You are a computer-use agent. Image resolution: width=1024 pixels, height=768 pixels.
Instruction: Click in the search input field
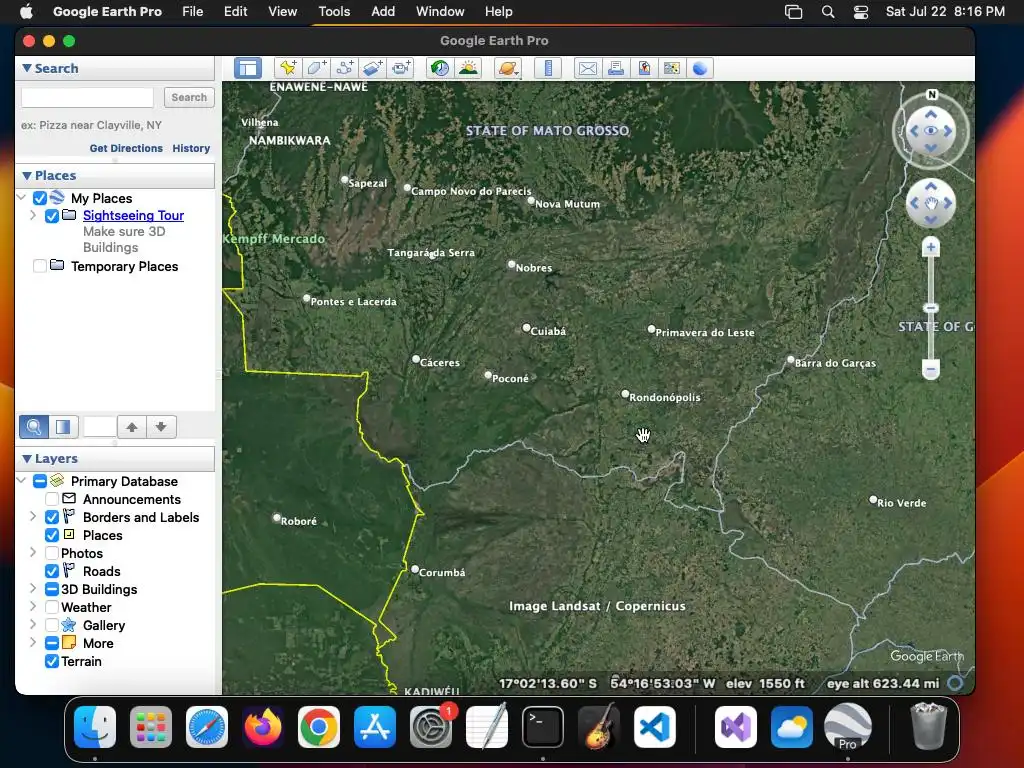[x=88, y=97]
